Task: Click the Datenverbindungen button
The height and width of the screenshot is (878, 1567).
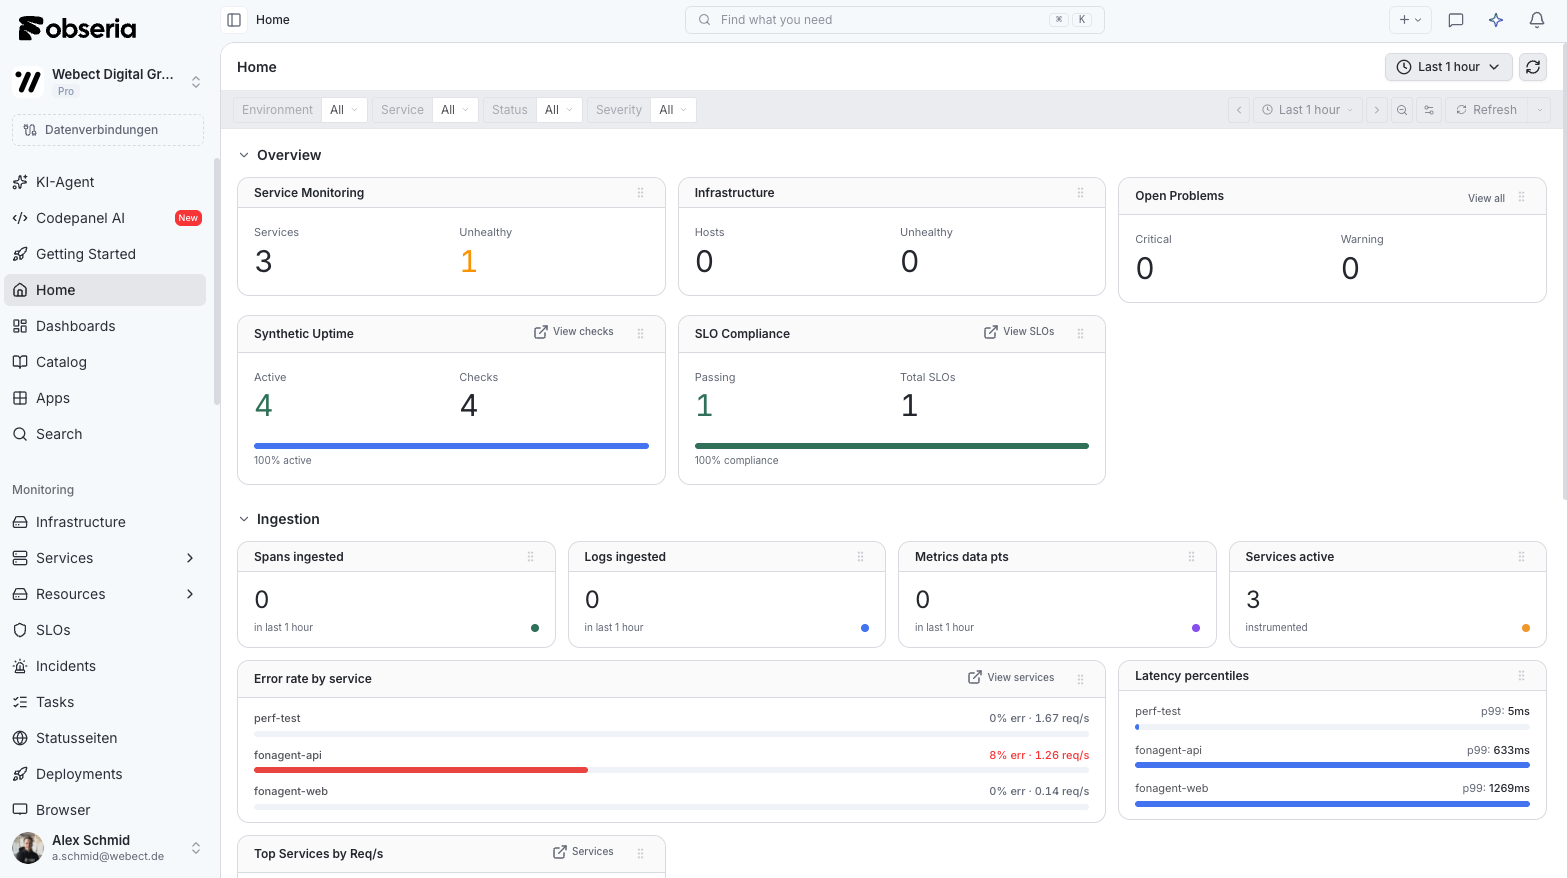Action: [108, 130]
